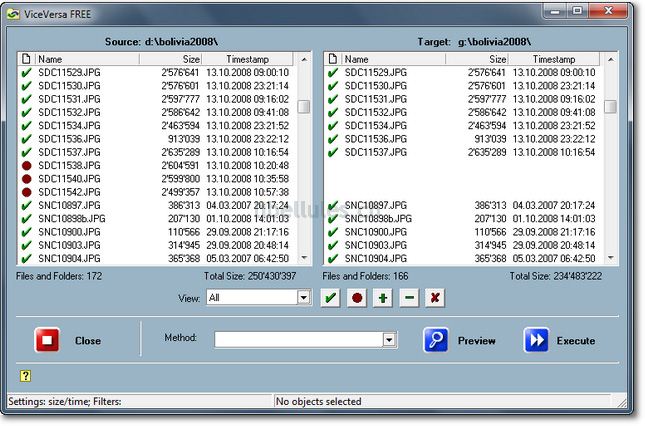The width and height of the screenshot is (645, 426).
Task: Sort Source list by Name column
Action: point(88,59)
